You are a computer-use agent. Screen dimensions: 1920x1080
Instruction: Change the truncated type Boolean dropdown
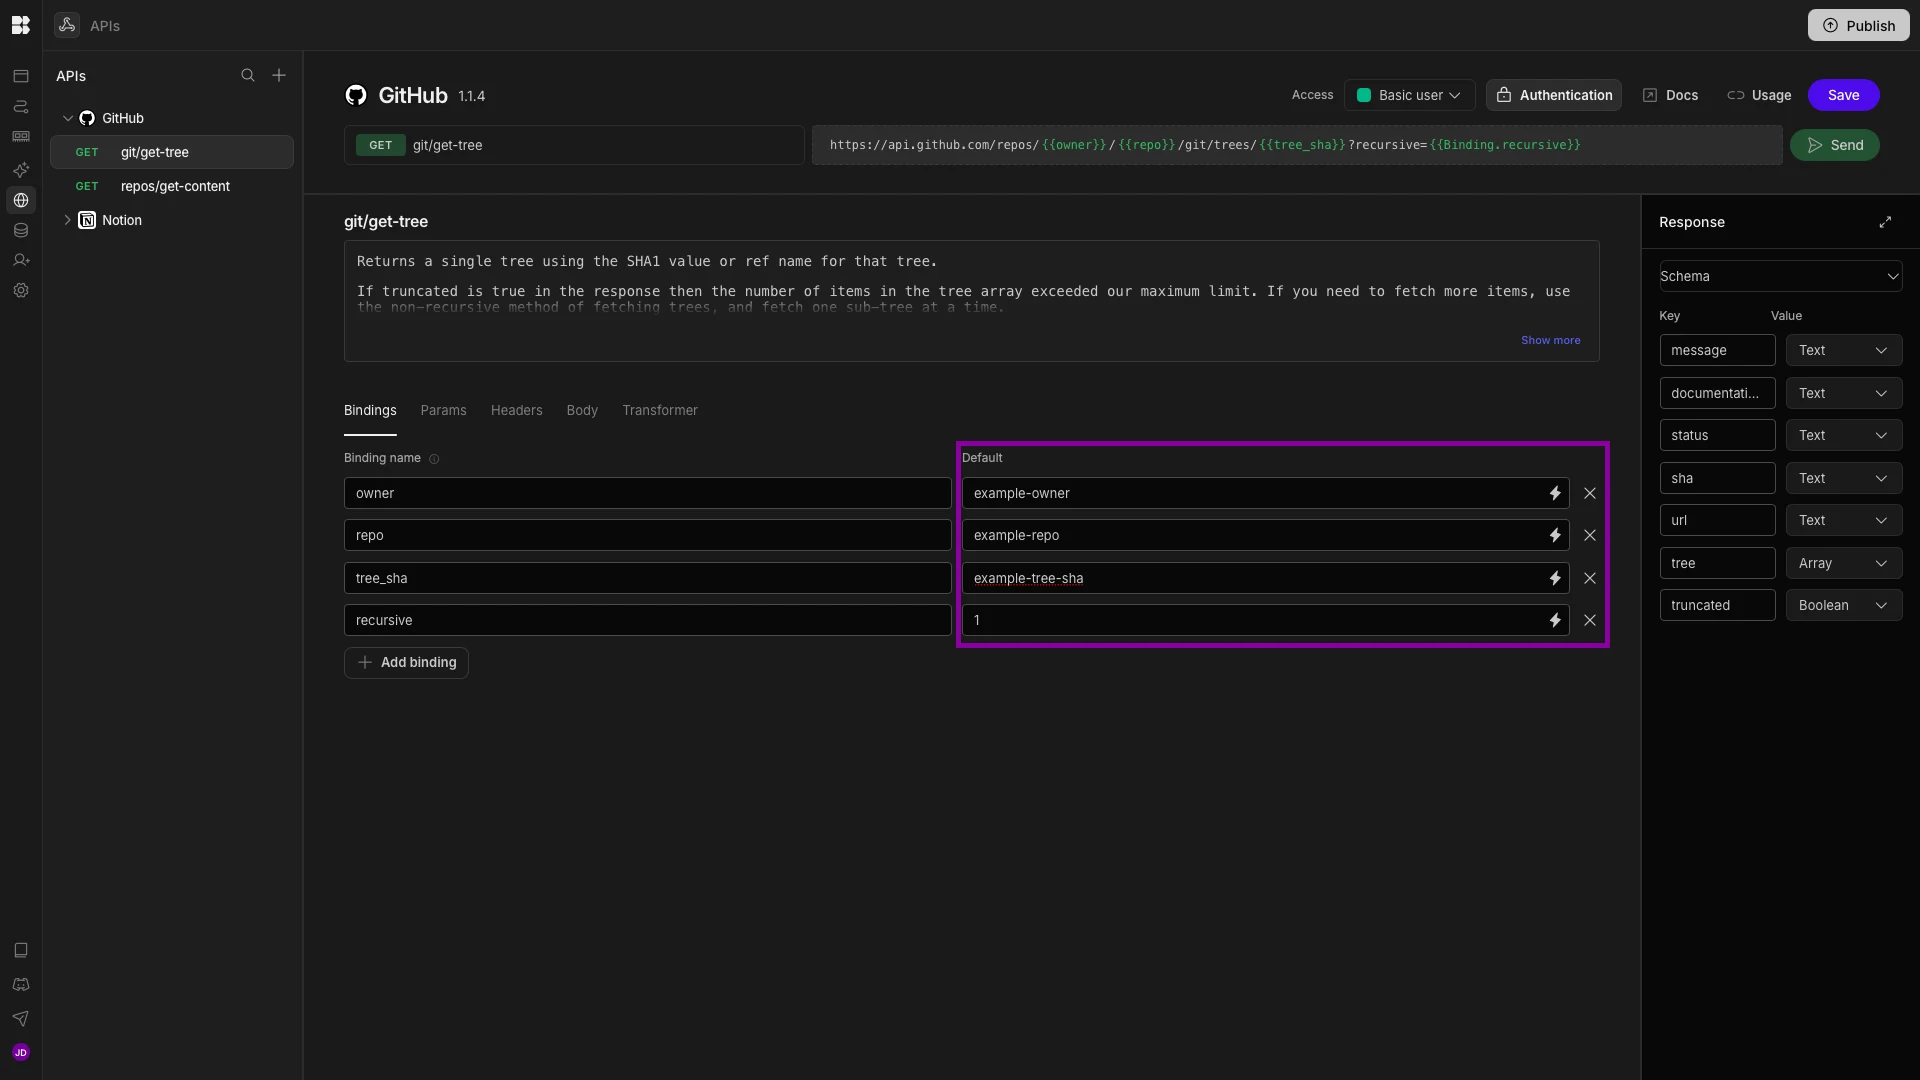[x=1843, y=605]
